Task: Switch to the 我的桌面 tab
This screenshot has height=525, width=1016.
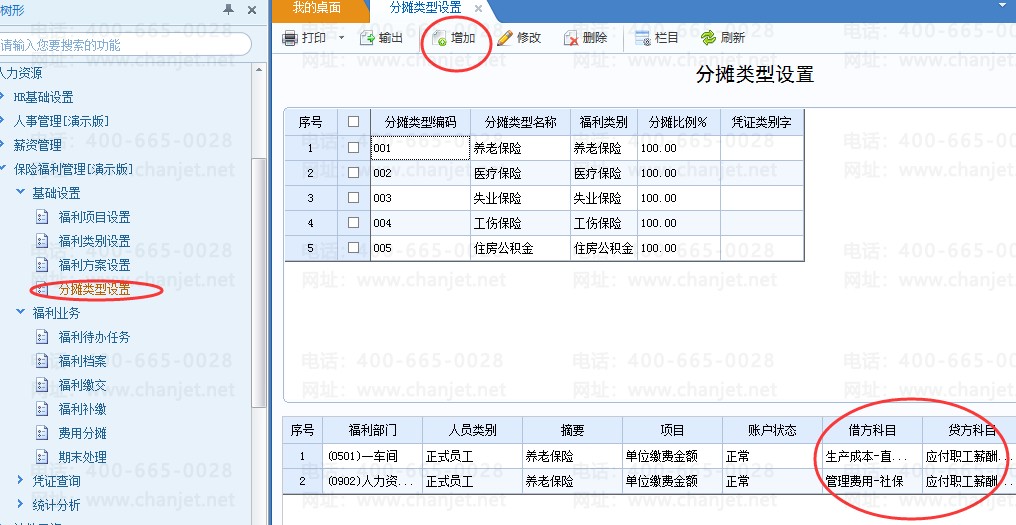Action: pyautogui.click(x=317, y=8)
